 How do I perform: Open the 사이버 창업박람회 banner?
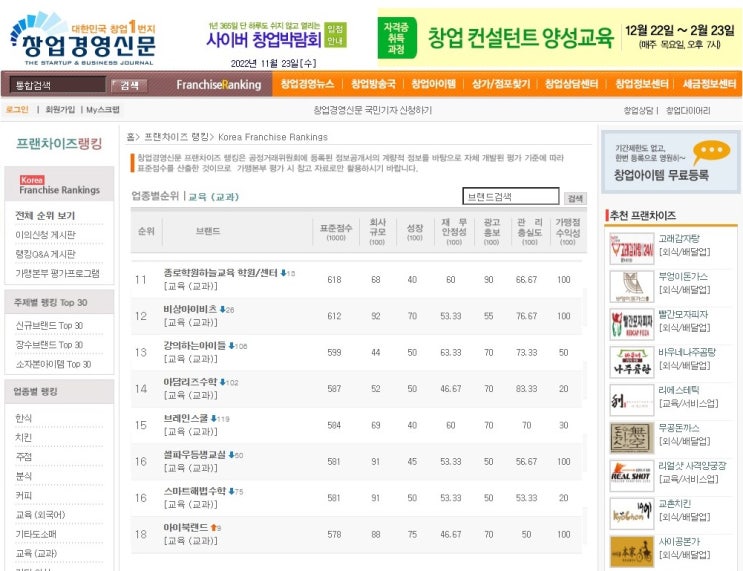[x=264, y=39]
